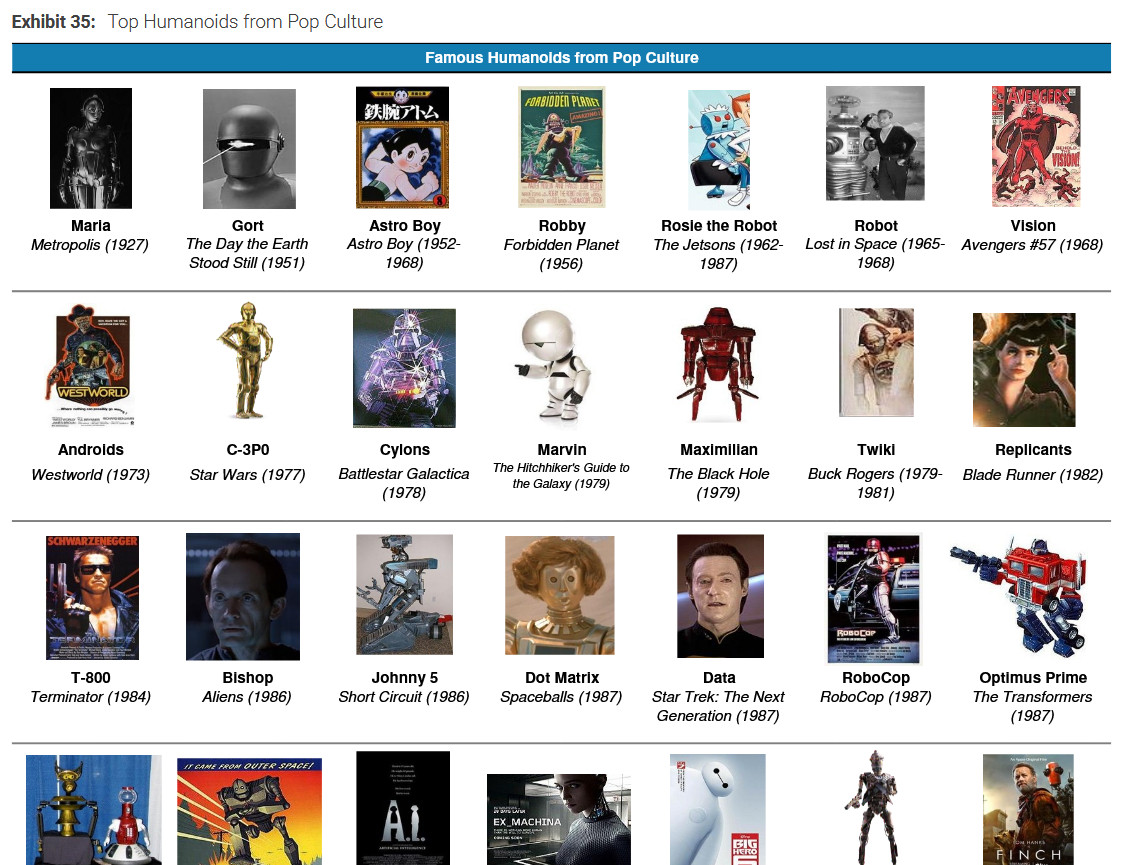Click the RoboCop movie poster
This screenshot has width=1126, height=865.
[873, 599]
